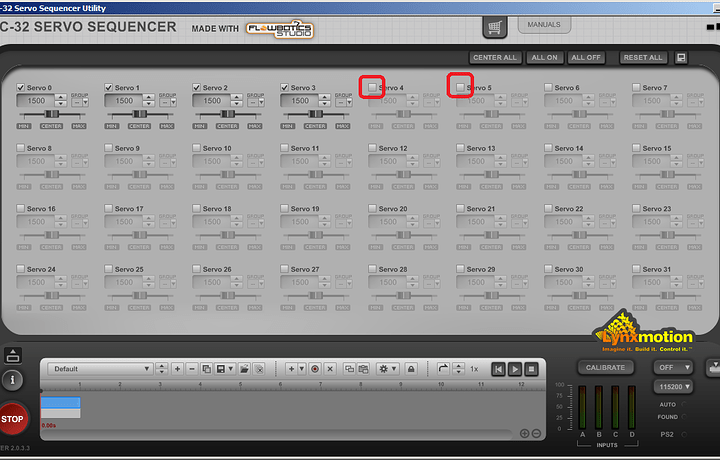Click the ALL OFF button

(586, 57)
